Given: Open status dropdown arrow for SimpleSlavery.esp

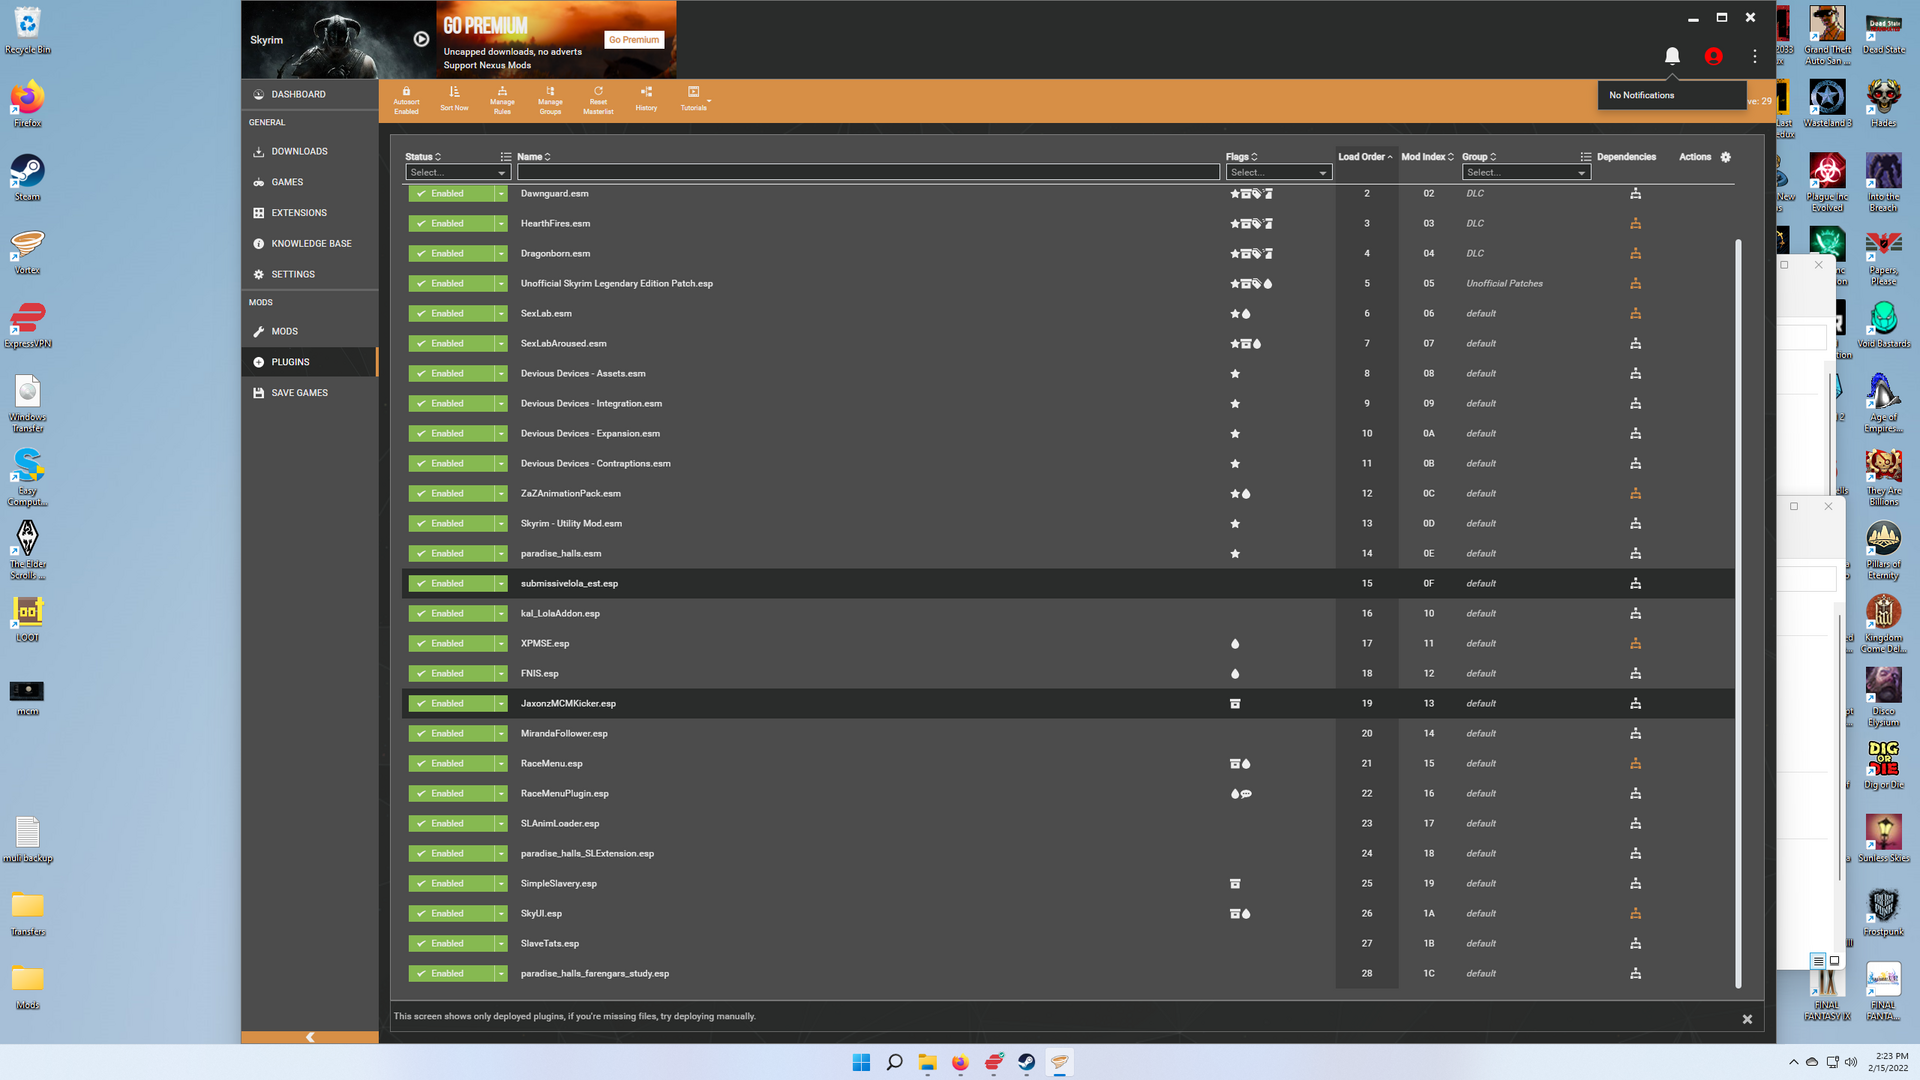Looking at the screenshot, I should (x=501, y=883).
